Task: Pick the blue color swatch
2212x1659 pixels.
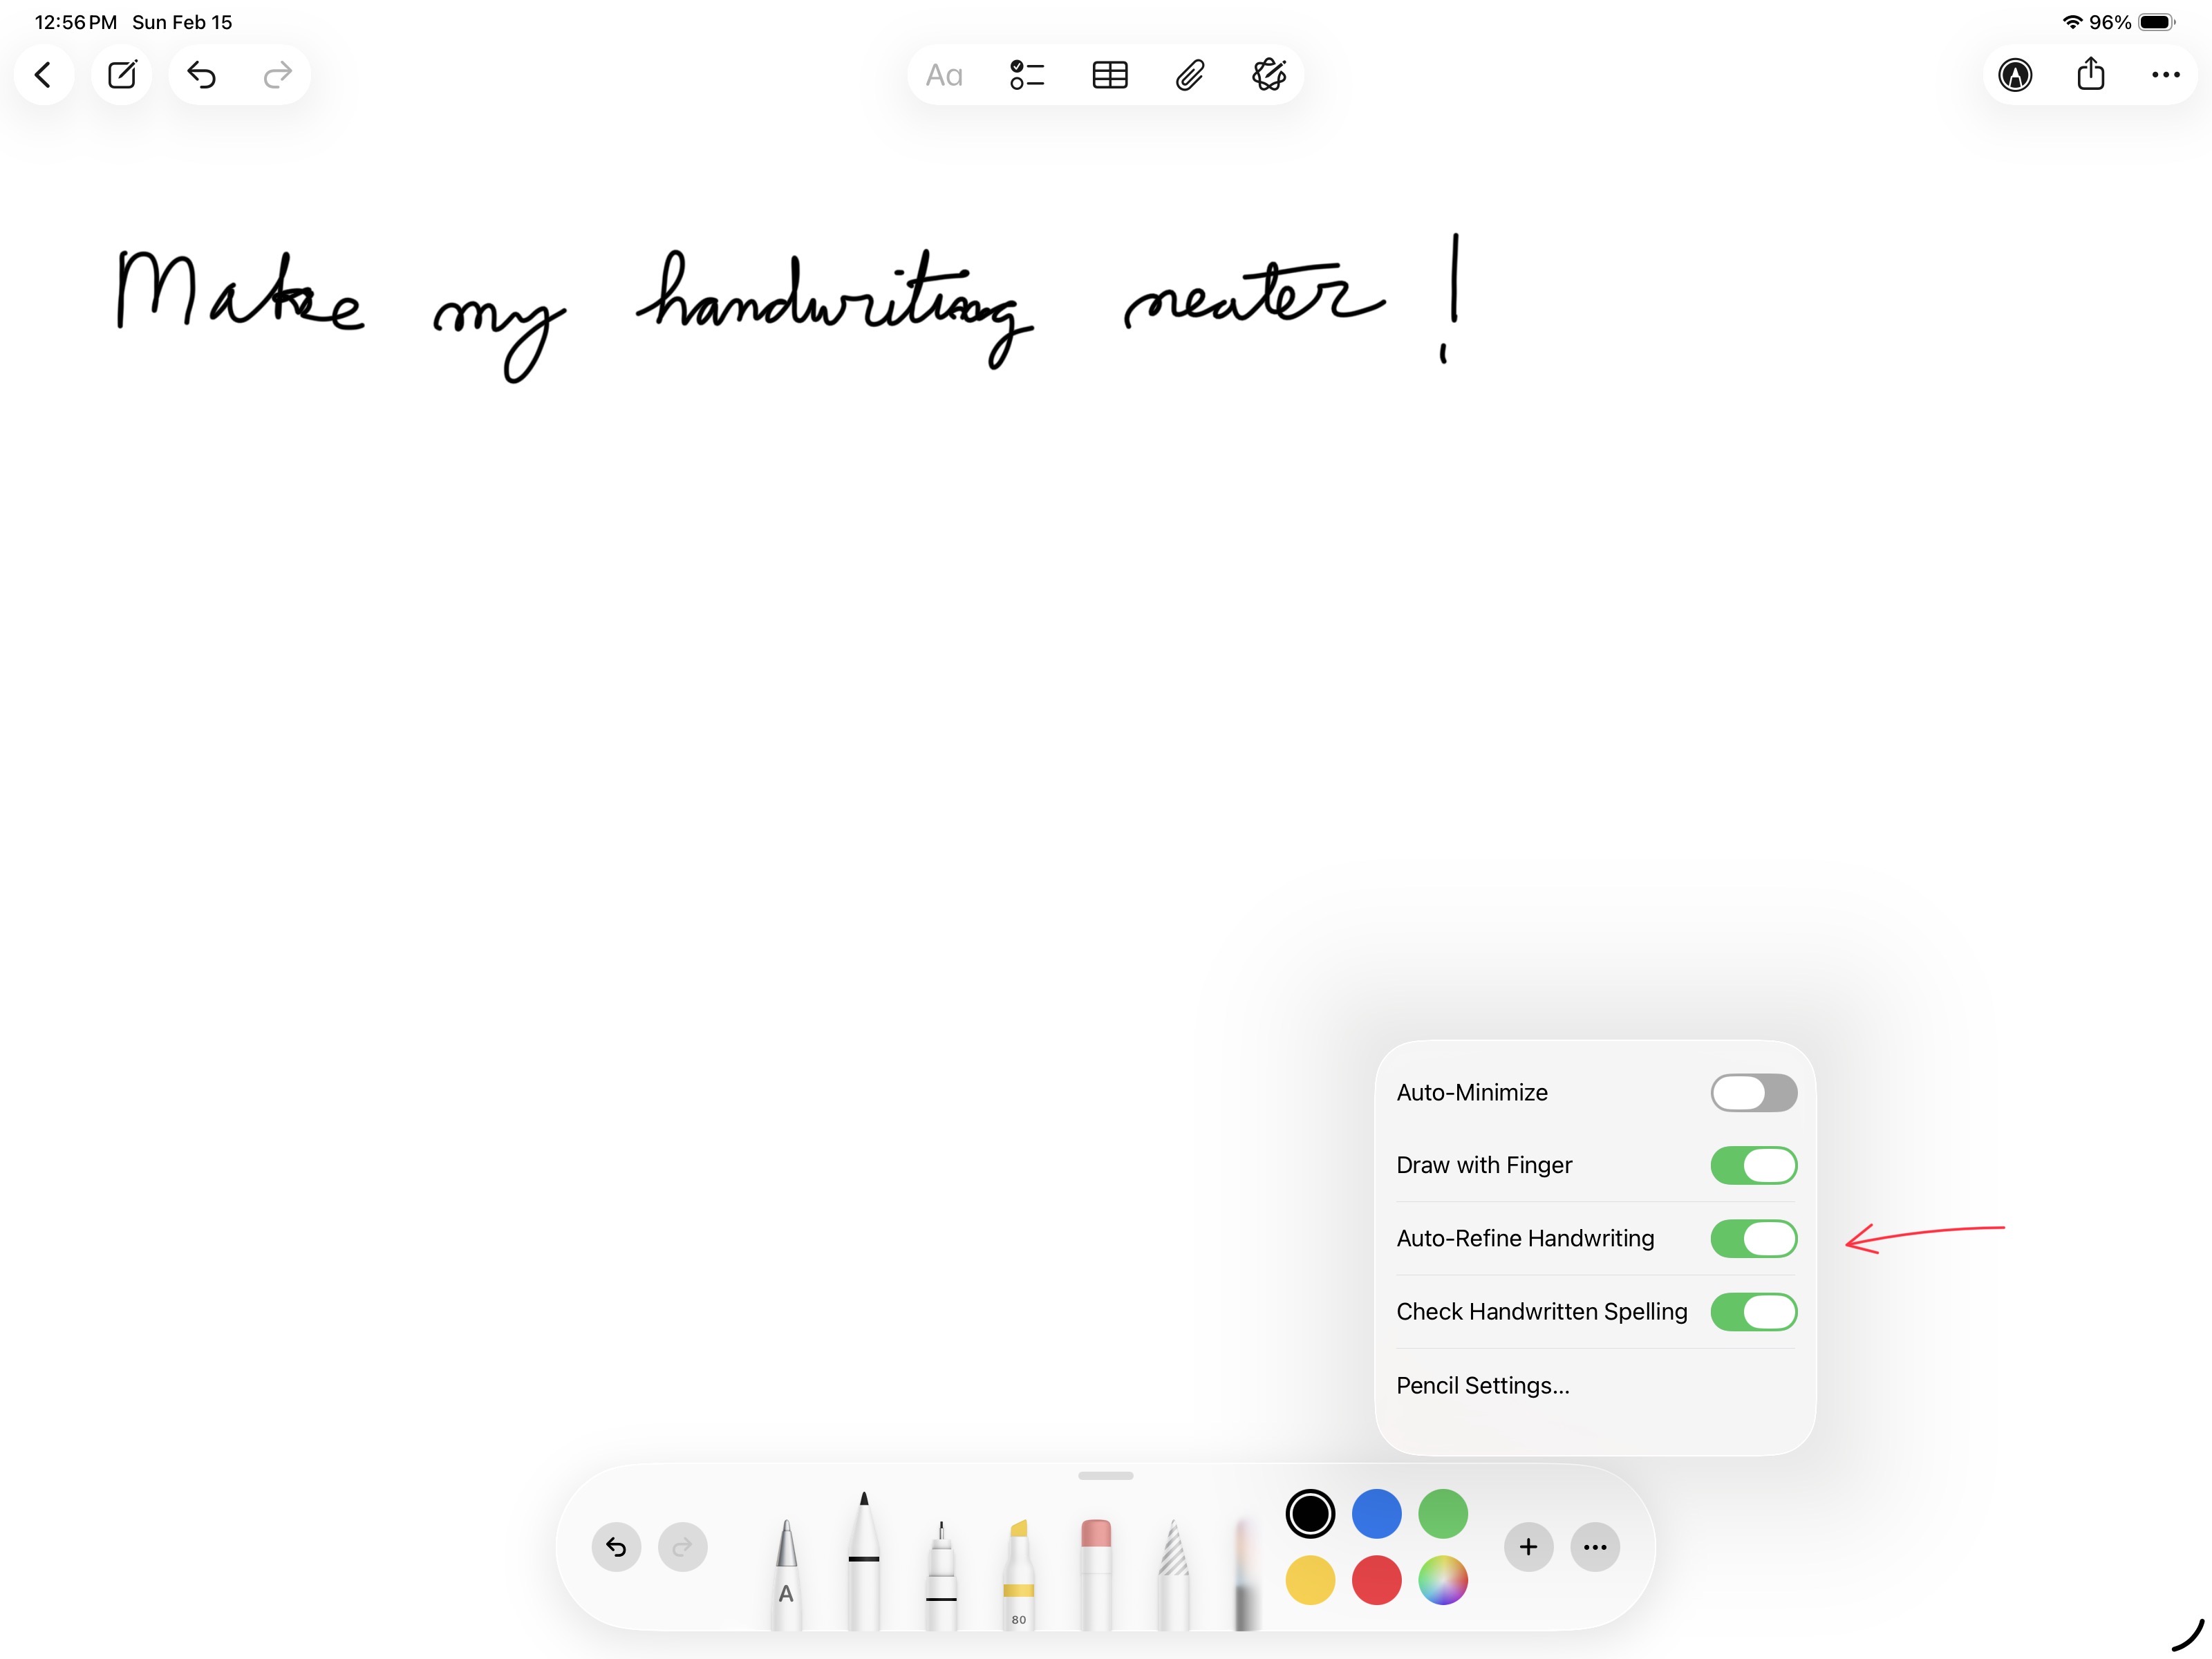Action: tap(1376, 1514)
